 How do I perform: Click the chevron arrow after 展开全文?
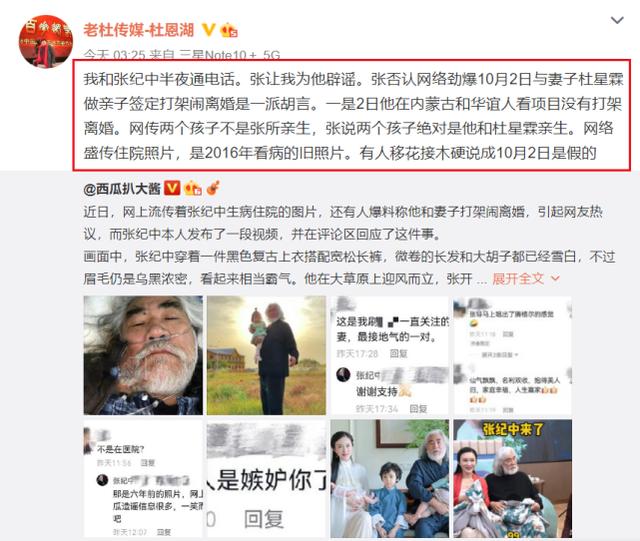pos(555,279)
